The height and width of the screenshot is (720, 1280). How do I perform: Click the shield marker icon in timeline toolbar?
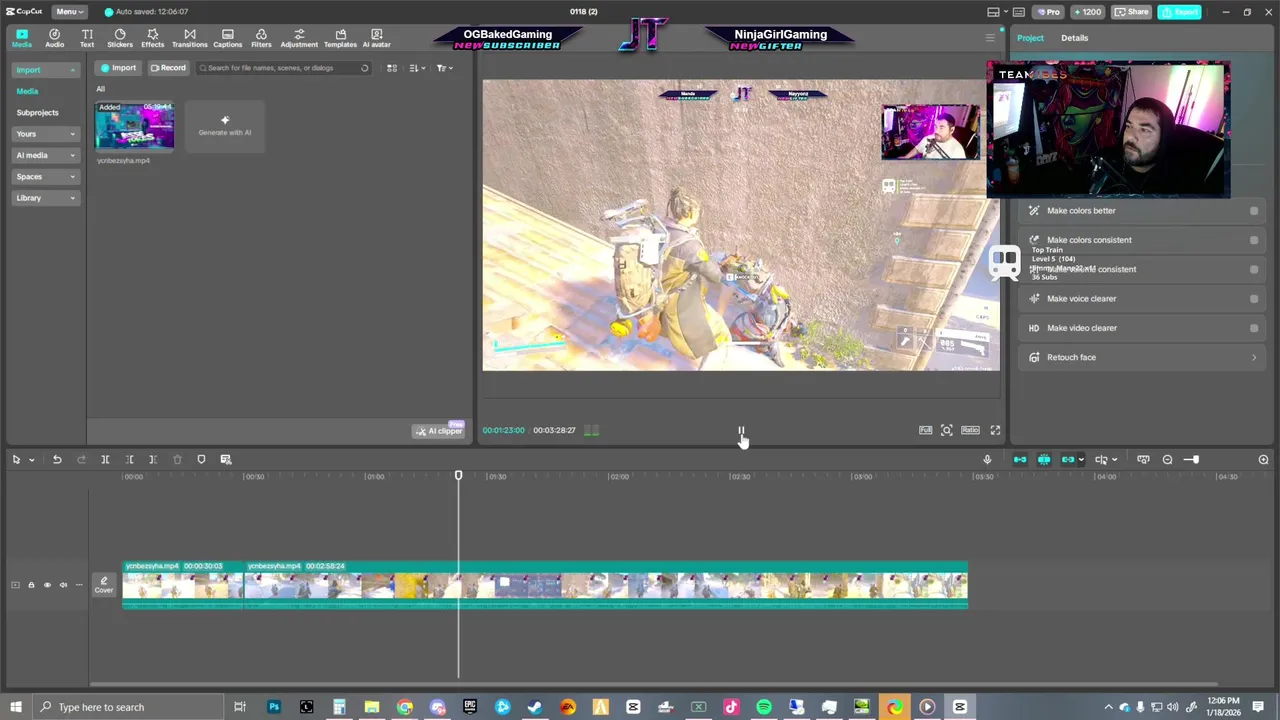201,459
